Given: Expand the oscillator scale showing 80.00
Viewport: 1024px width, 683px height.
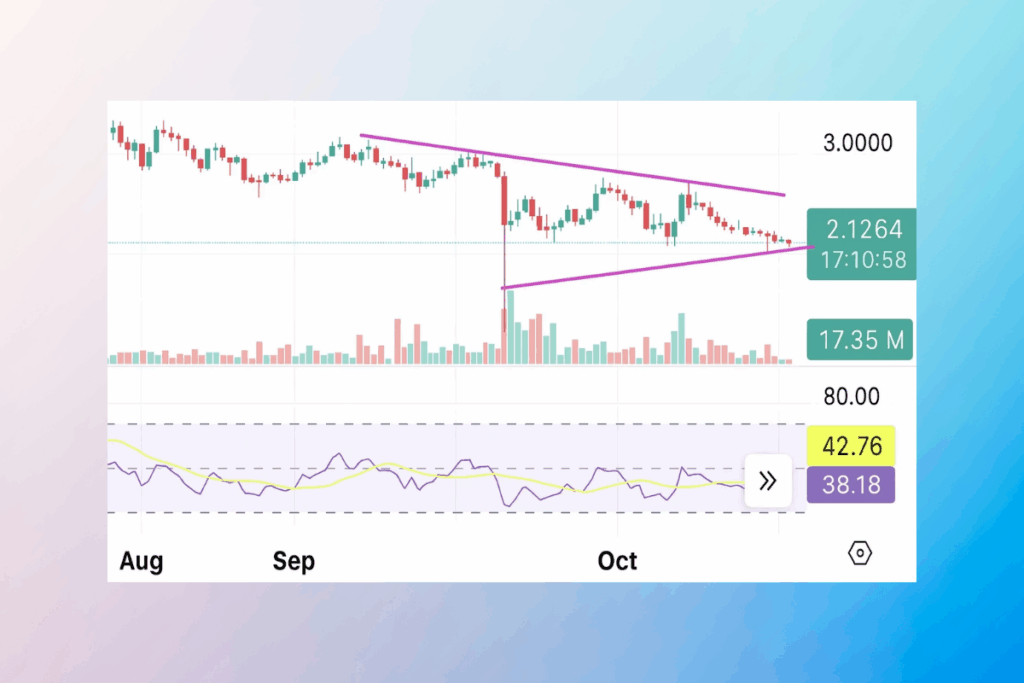Looking at the screenshot, I should (x=851, y=396).
